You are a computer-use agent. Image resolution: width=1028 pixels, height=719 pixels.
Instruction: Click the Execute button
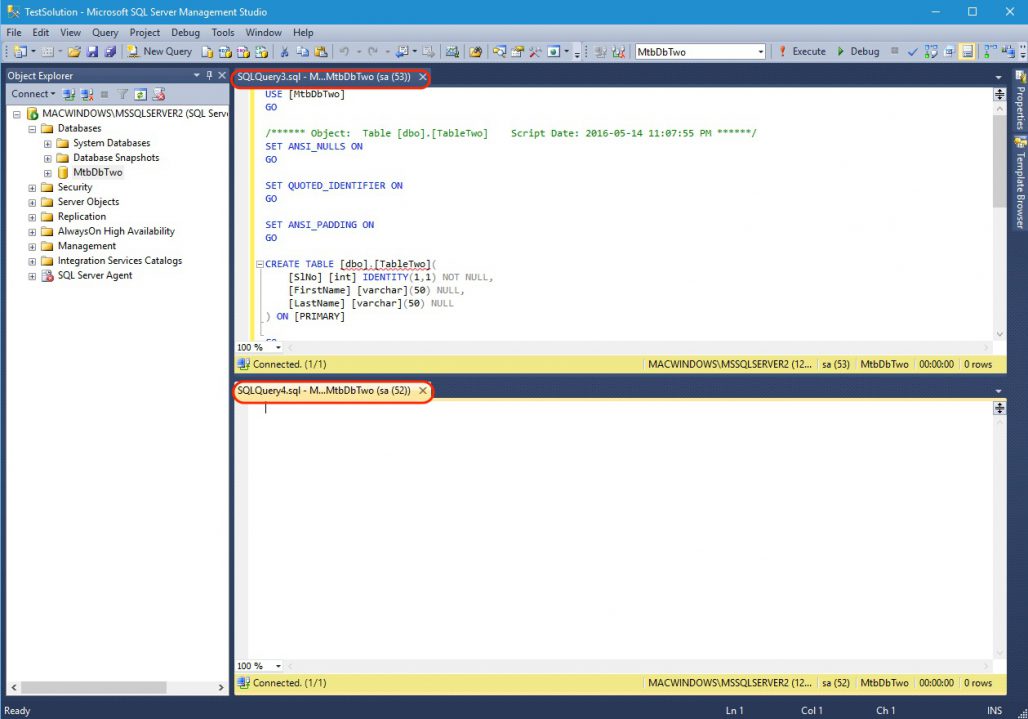click(x=802, y=51)
